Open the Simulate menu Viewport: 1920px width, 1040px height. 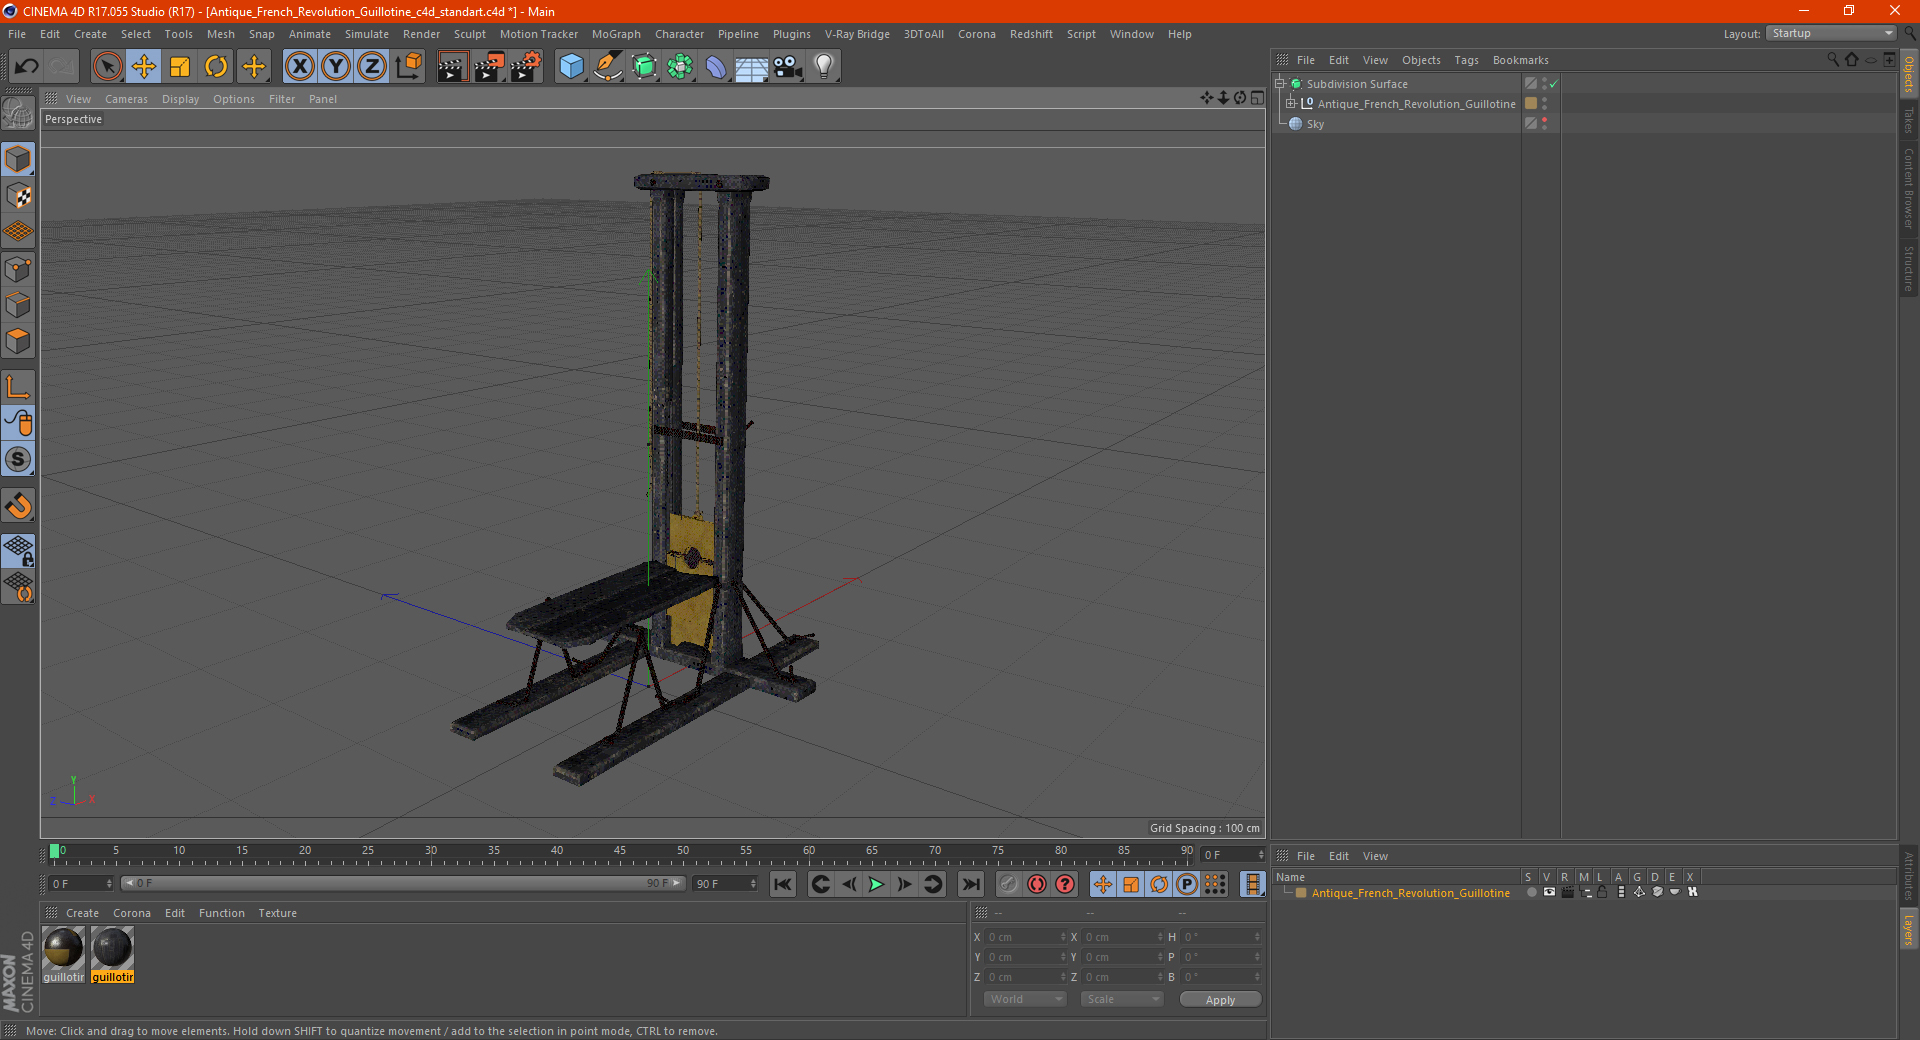[x=367, y=34]
